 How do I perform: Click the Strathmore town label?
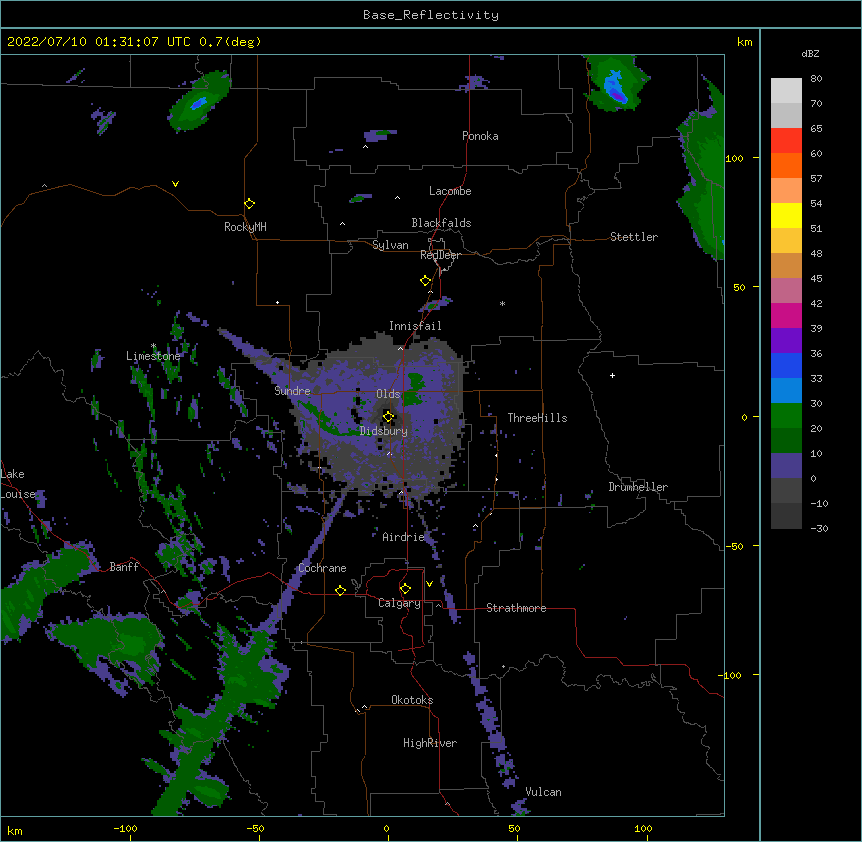click(x=516, y=608)
